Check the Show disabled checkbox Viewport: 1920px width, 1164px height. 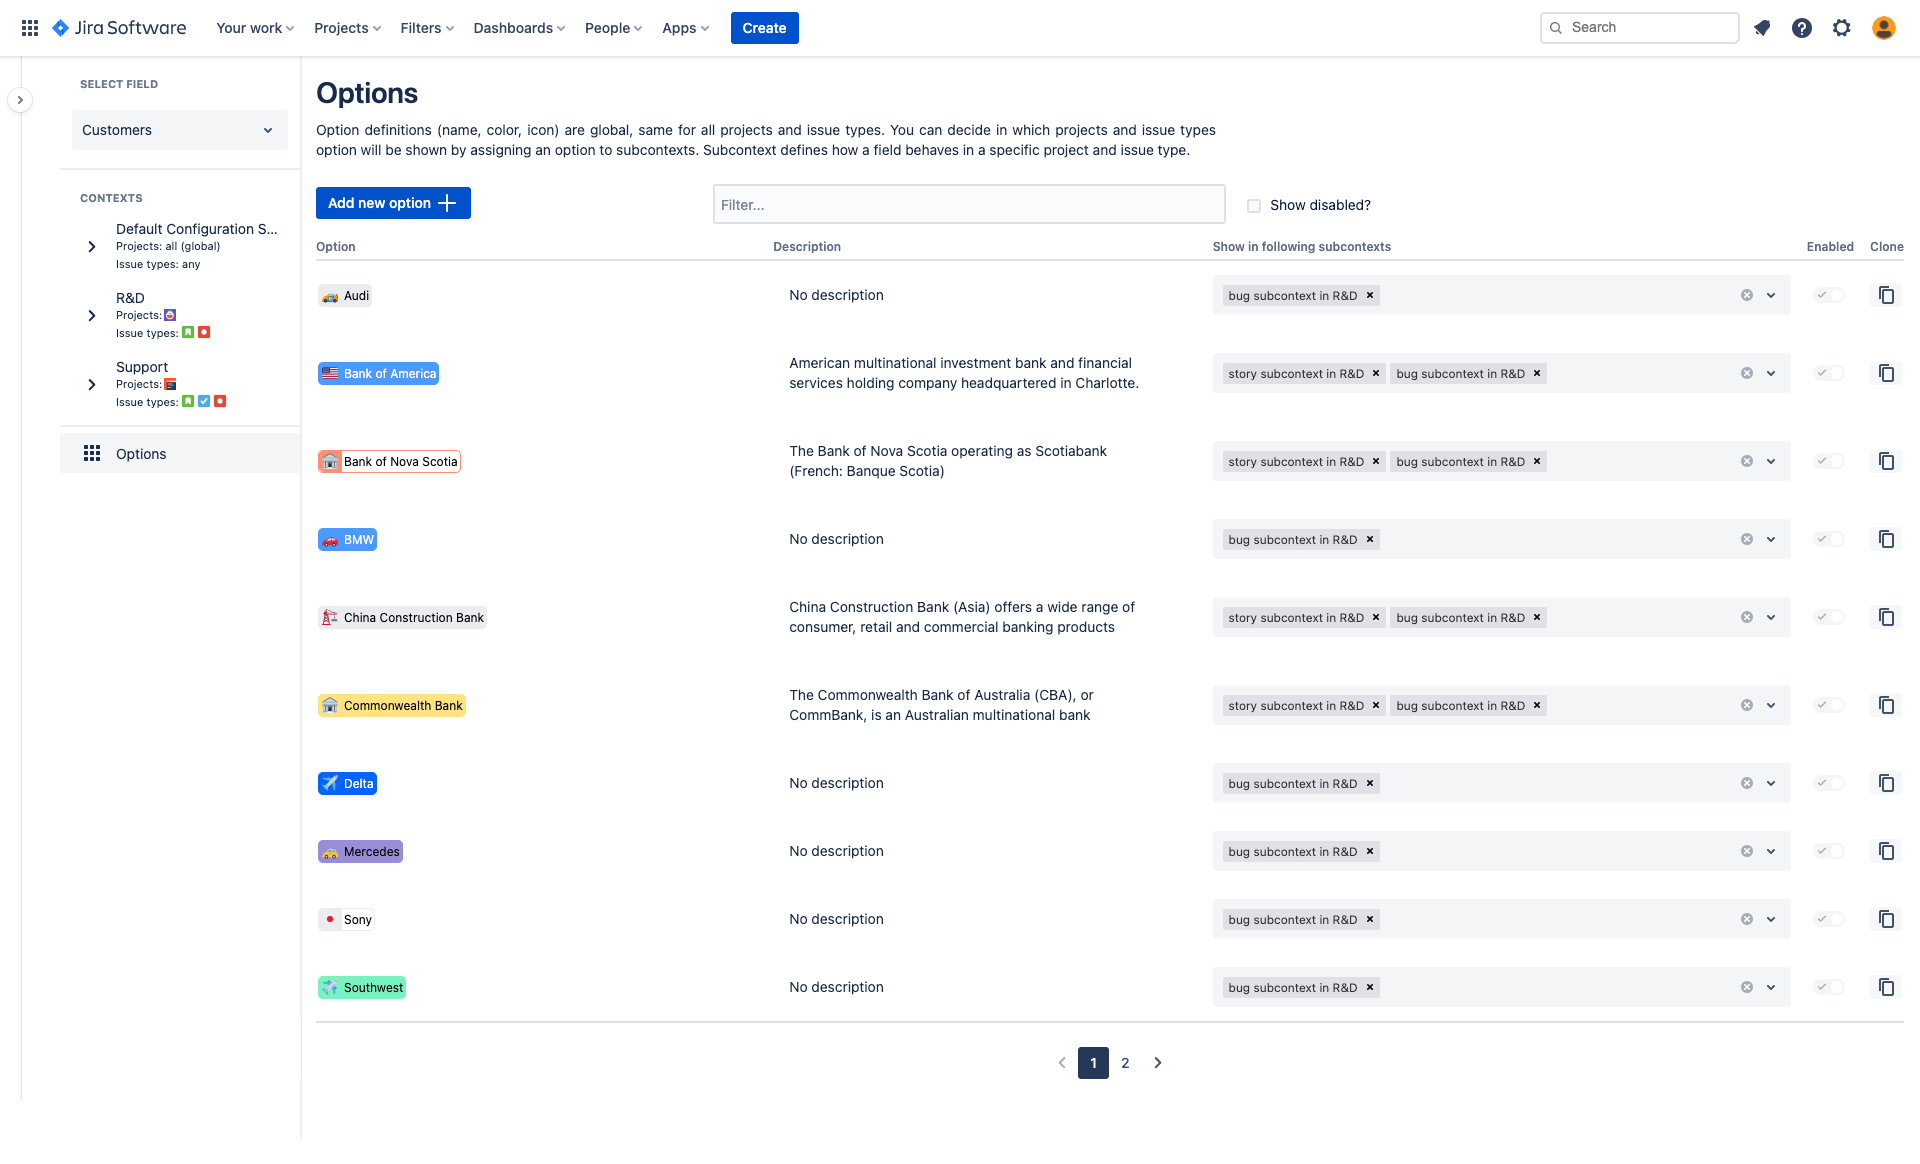pos(1253,205)
